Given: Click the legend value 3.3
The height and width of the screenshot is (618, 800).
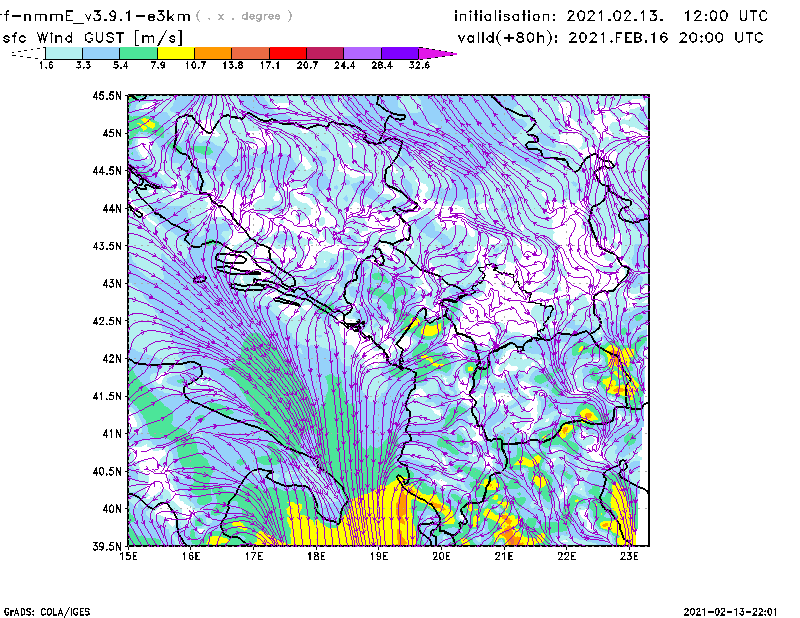Looking at the screenshot, I should coord(83,65).
